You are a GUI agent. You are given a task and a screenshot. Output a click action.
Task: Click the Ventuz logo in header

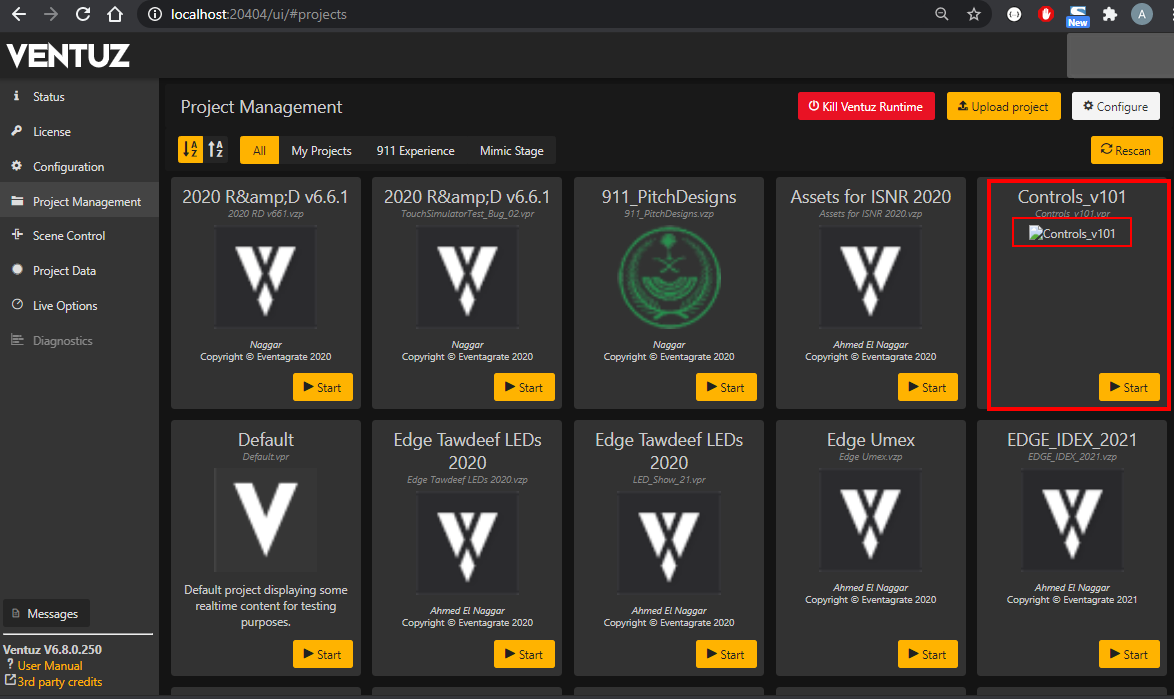(x=69, y=56)
